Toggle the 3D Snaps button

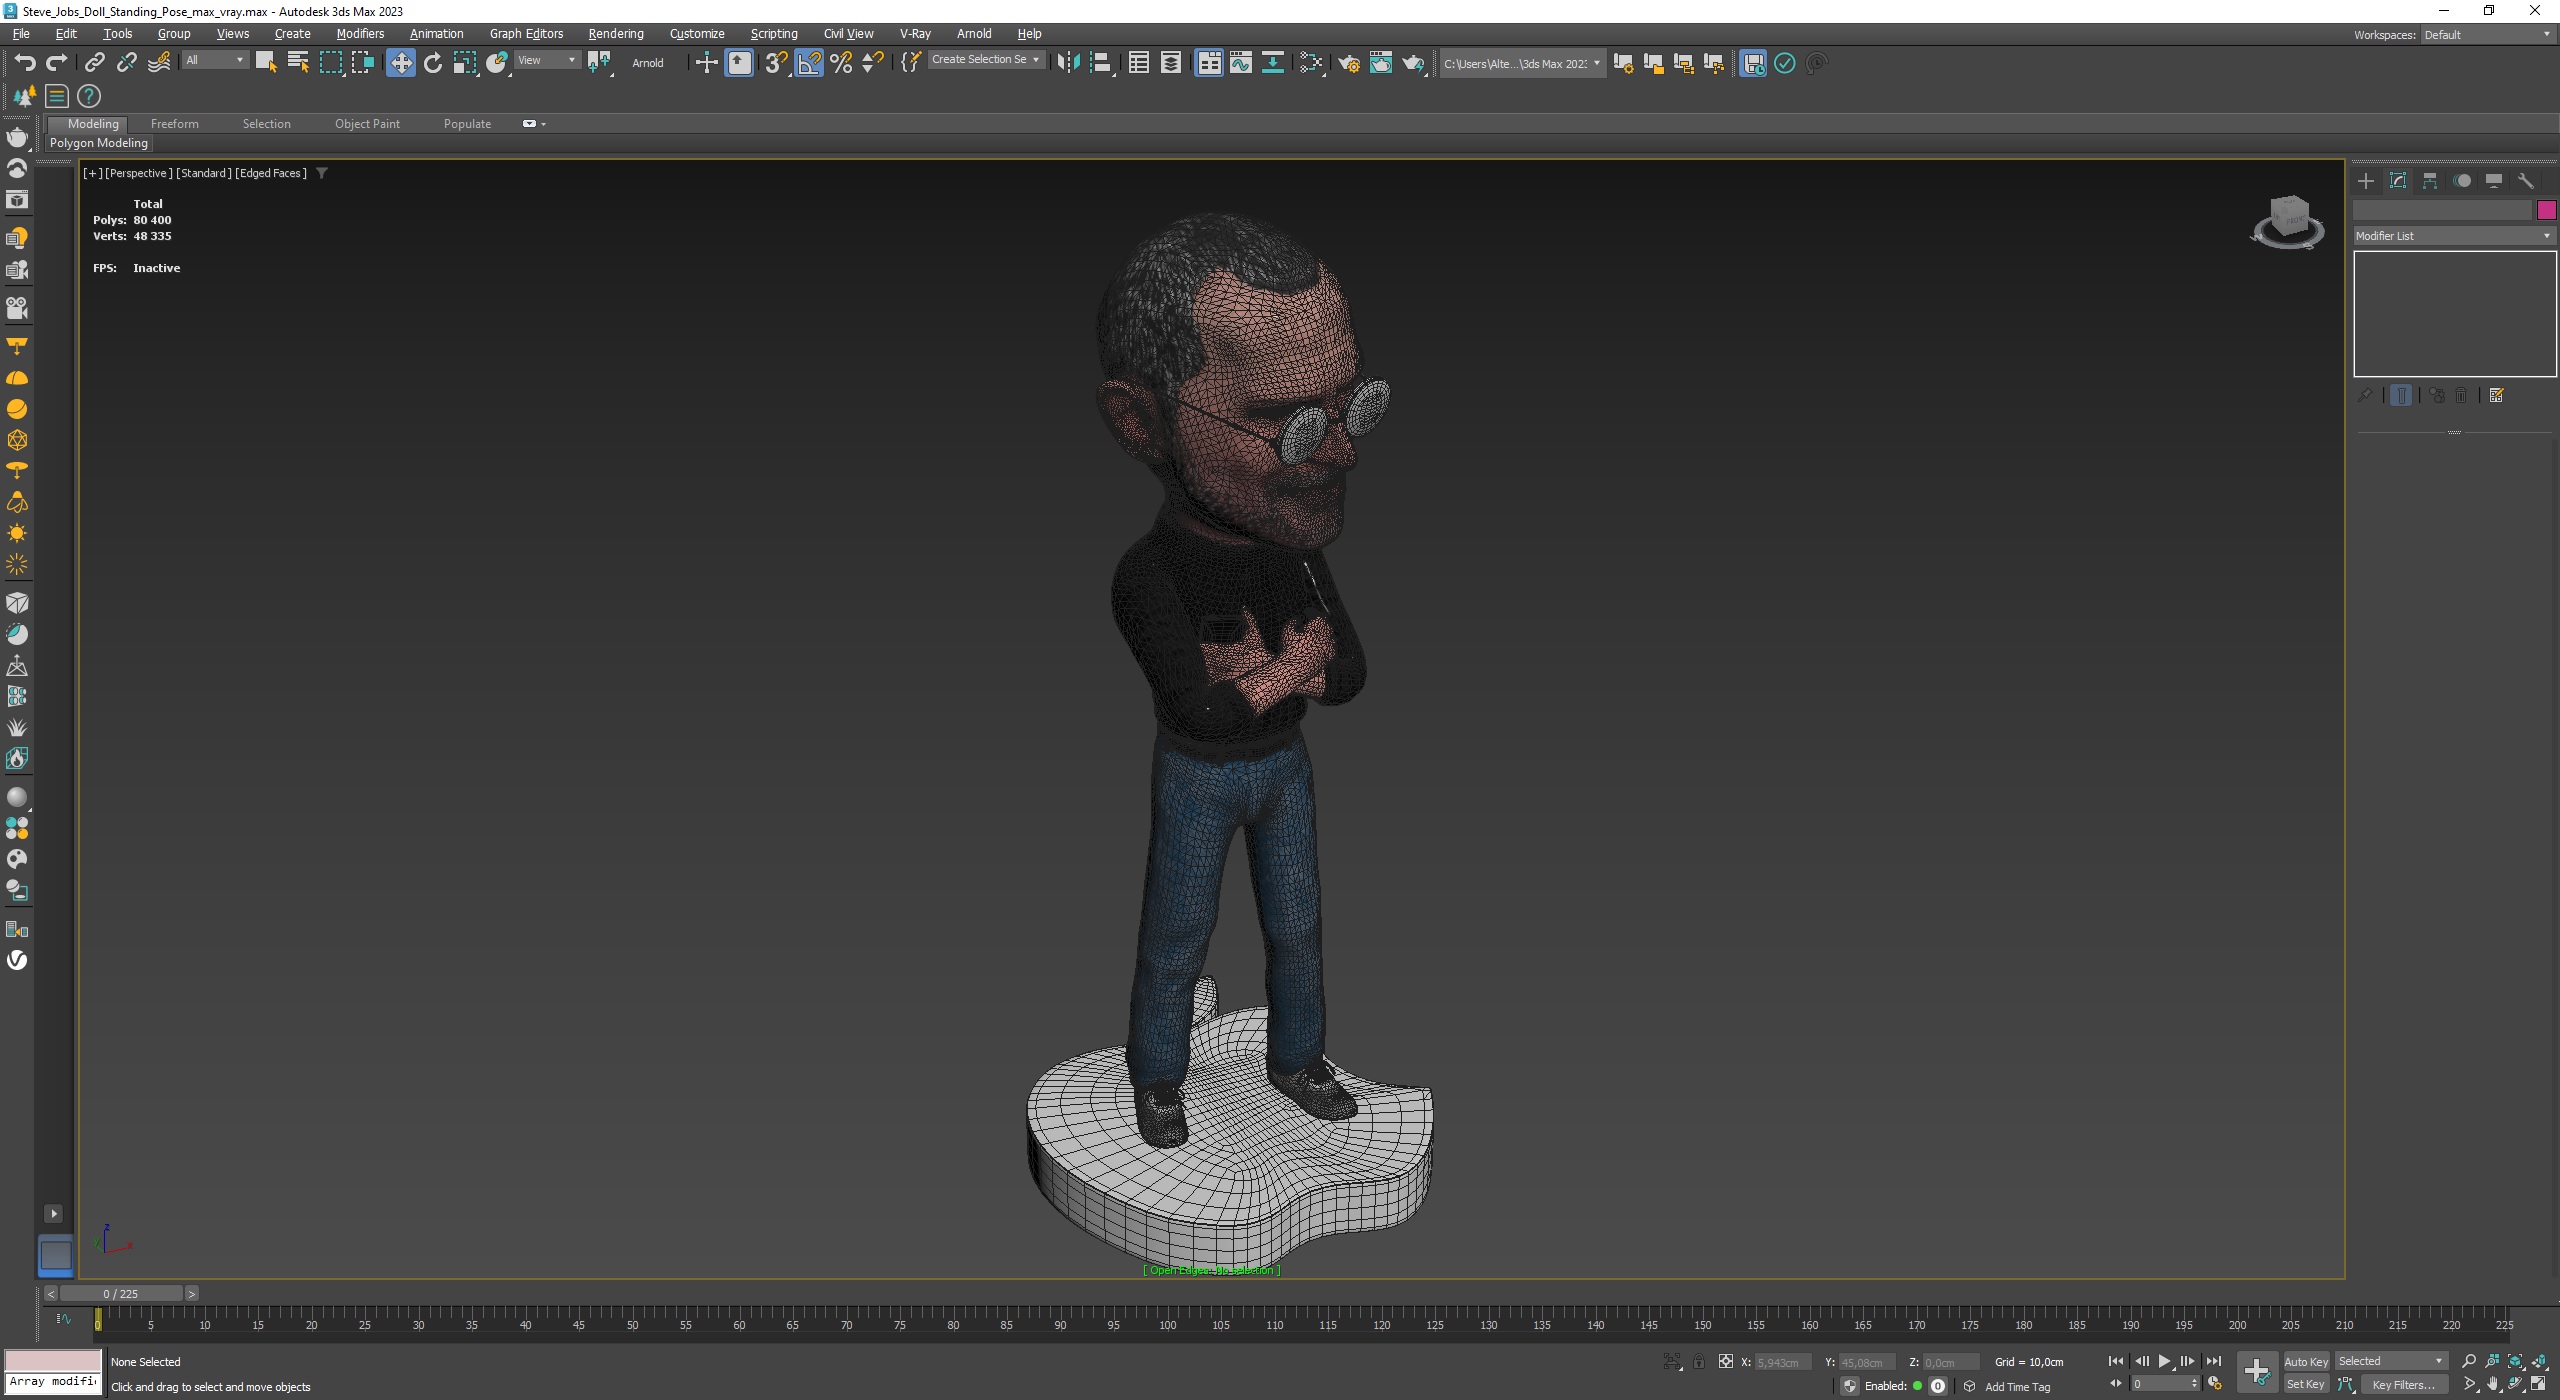coord(776,63)
